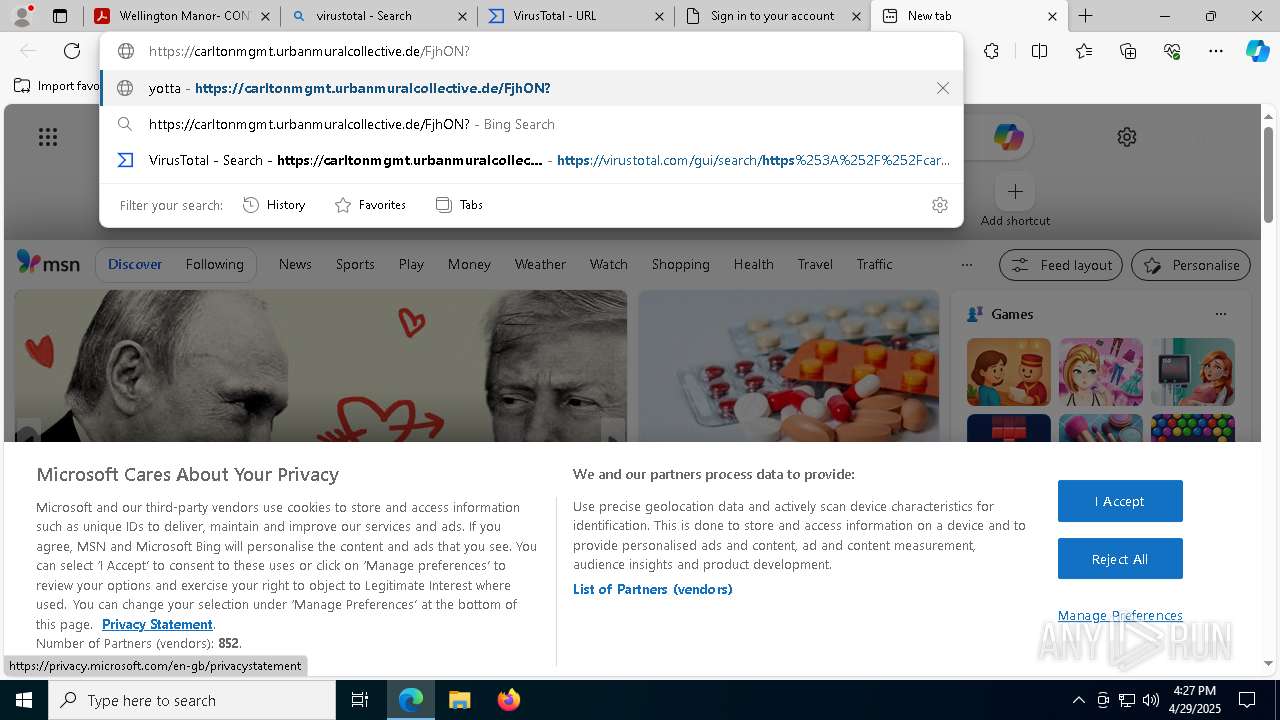This screenshot has height=720, width=1280.
Task: Open the Sports category
Action: (355, 264)
